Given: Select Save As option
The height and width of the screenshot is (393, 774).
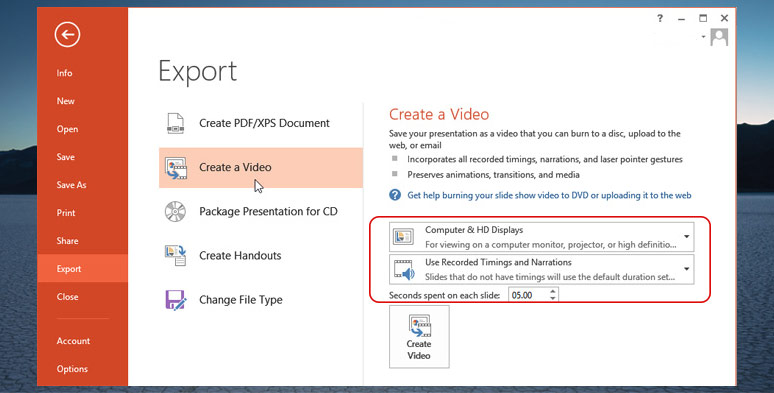Looking at the screenshot, I should coord(71,185).
